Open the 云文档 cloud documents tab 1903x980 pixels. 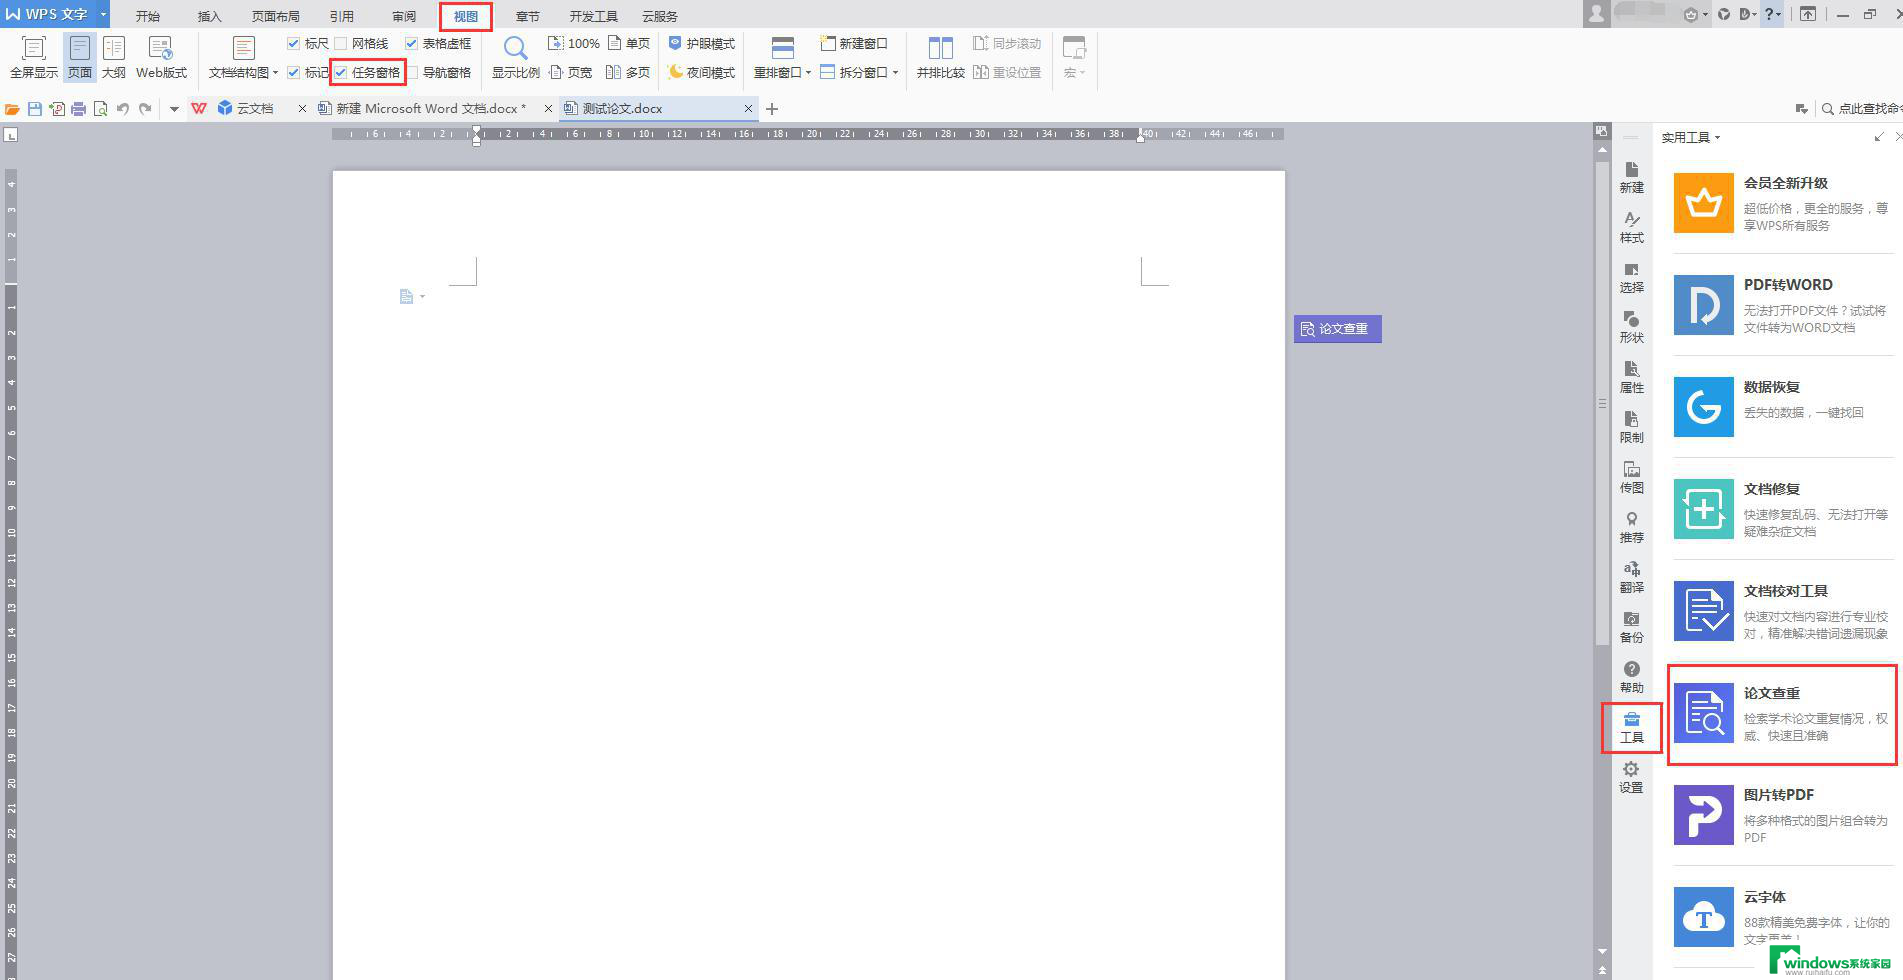click(254, 108)
